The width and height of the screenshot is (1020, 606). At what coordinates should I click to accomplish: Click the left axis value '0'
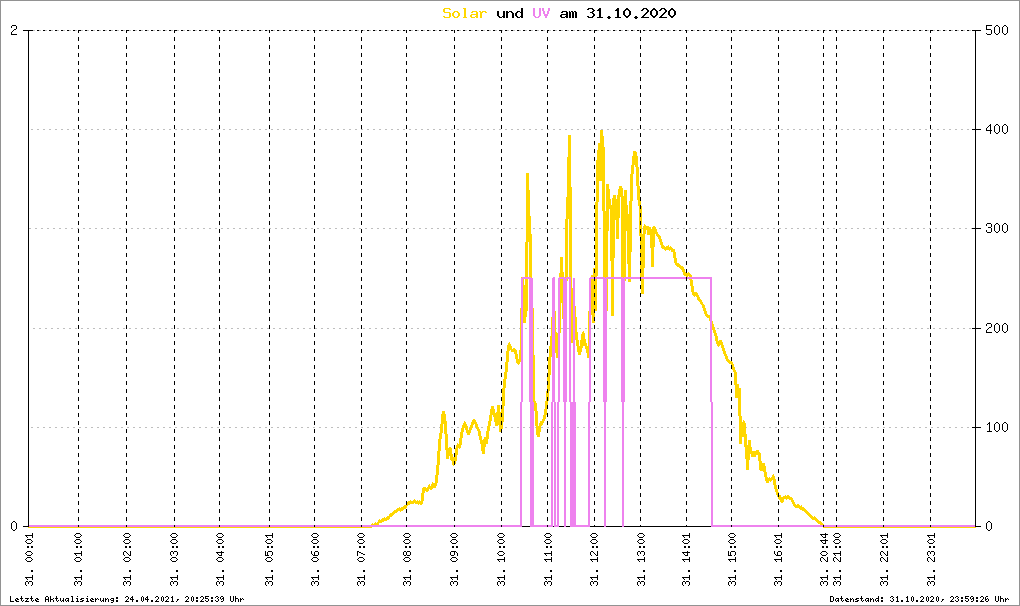14,527
